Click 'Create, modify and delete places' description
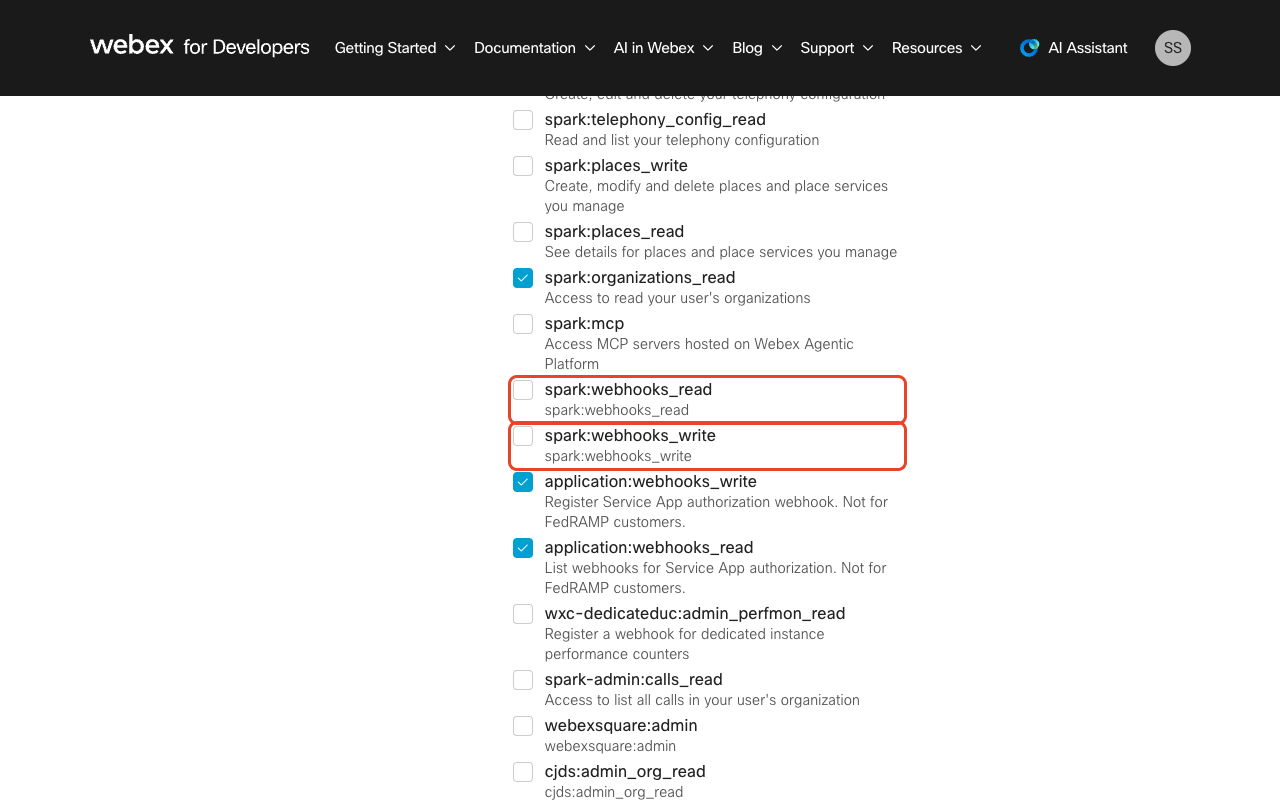 click(716, 196)
